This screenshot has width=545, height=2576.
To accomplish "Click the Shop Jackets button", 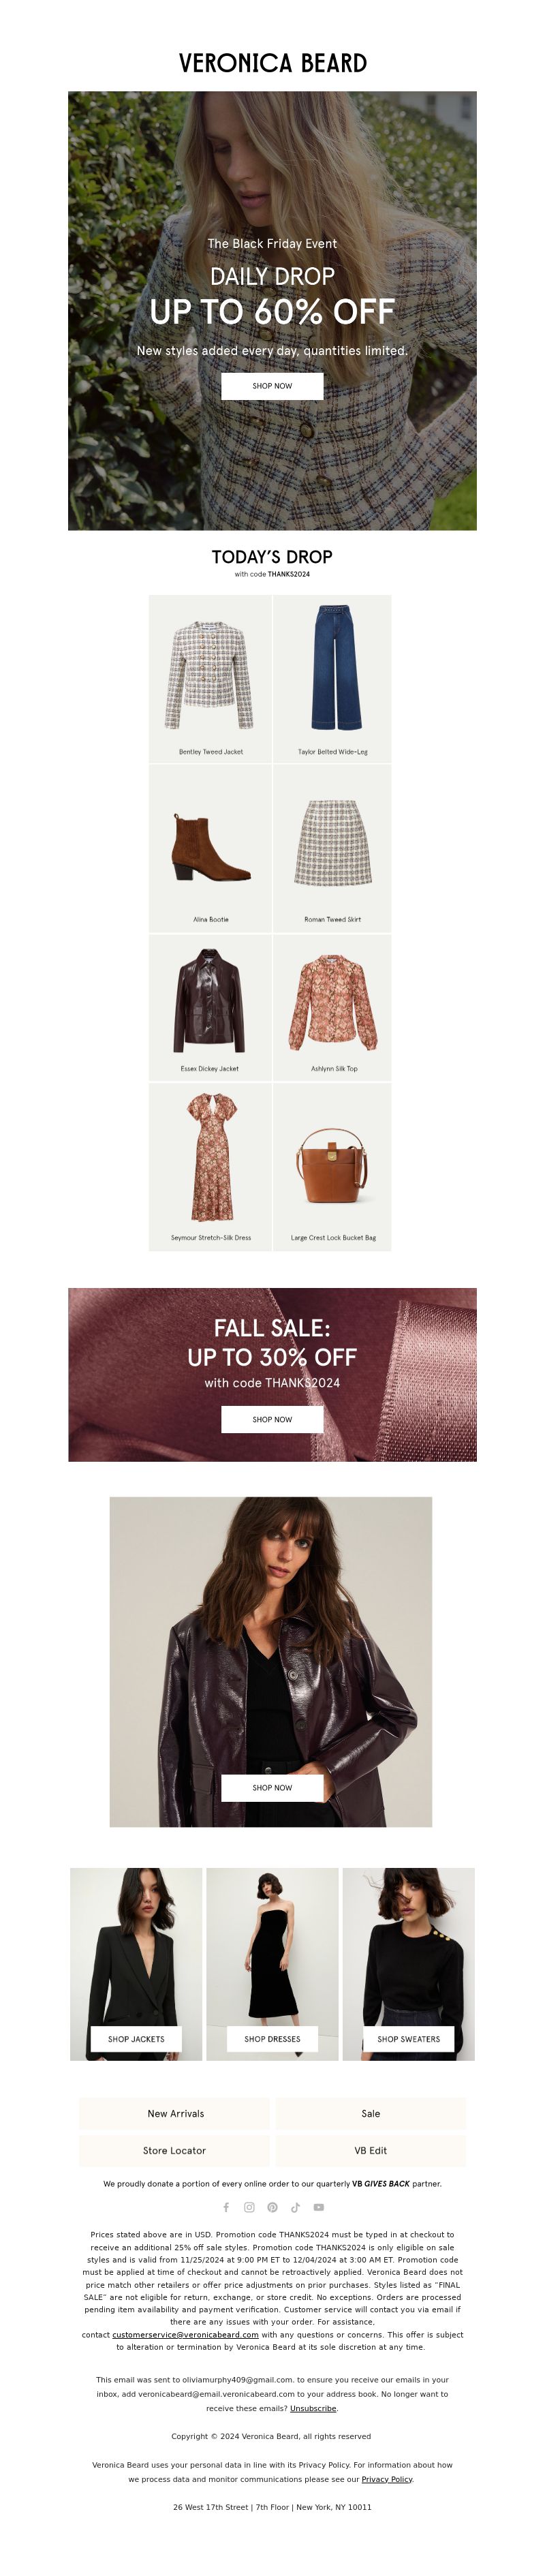I will click(136, 2039).
